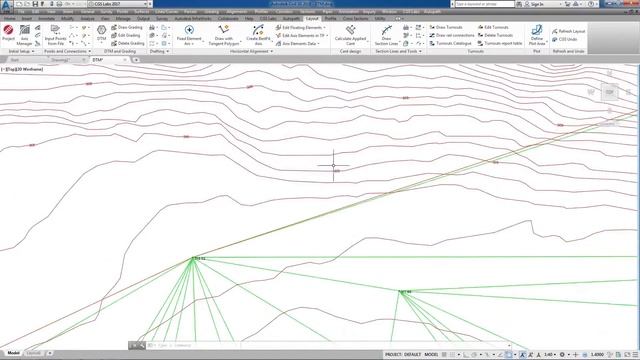This screenshot has width=640, height=360.
Task: Expand the Horizontal Alignment panel
Action: (x=251, y=51)
